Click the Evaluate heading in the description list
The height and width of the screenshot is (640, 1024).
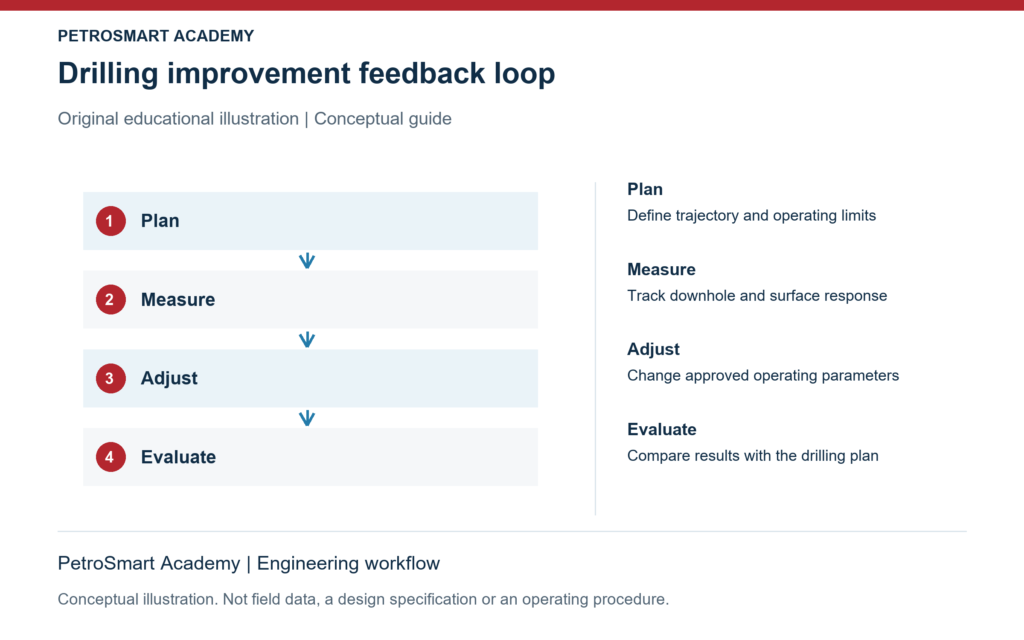coord(662,430)
